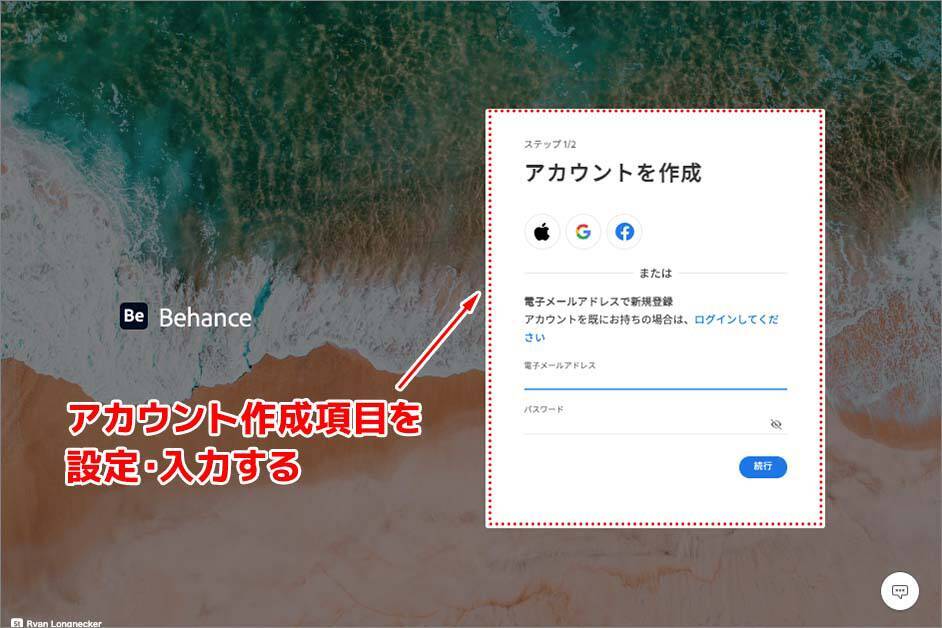Click the アカウントを作成 heading
The width and height of the screenshot is (942, 628).
pyautogui.click(x=613, y=172)
